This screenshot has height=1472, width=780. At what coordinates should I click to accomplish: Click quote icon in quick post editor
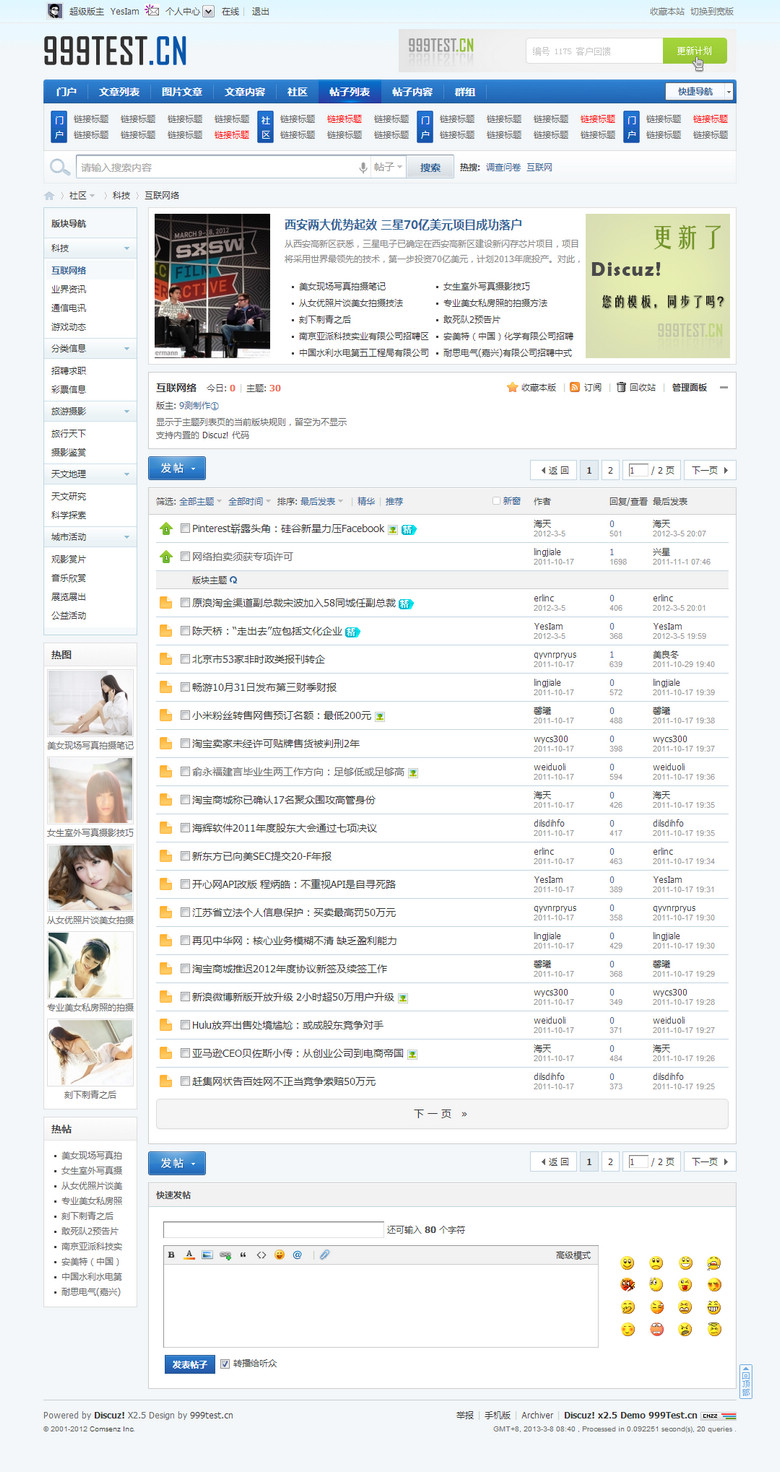tap(243, 1254)
